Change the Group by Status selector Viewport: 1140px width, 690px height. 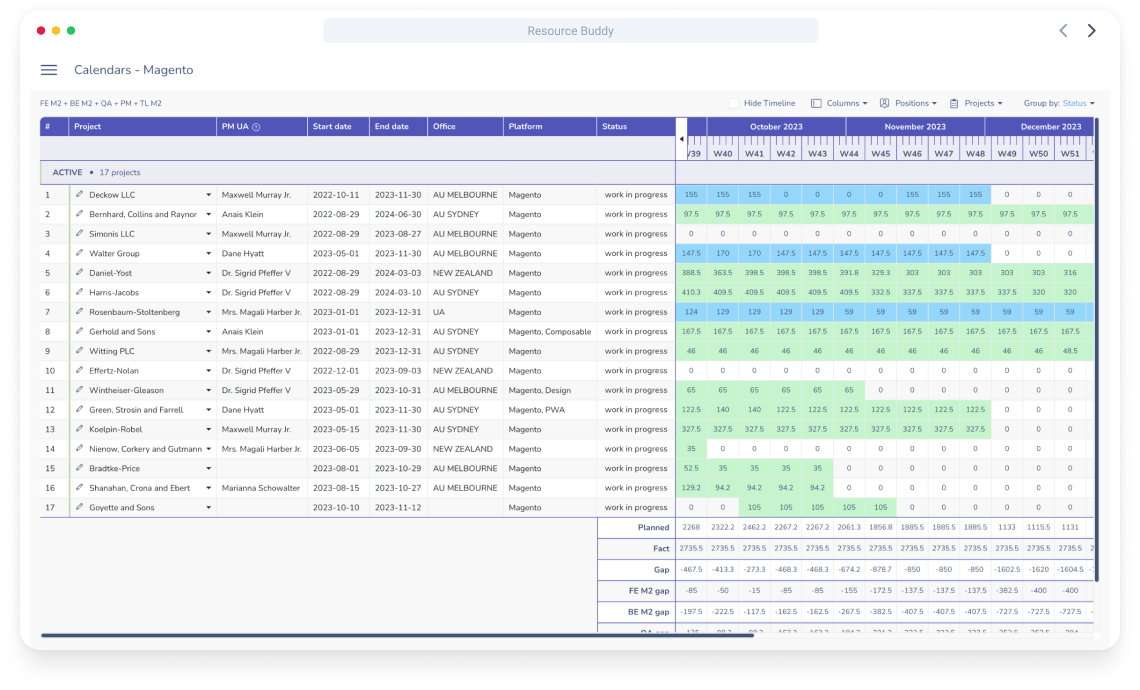pos(1078,103)
